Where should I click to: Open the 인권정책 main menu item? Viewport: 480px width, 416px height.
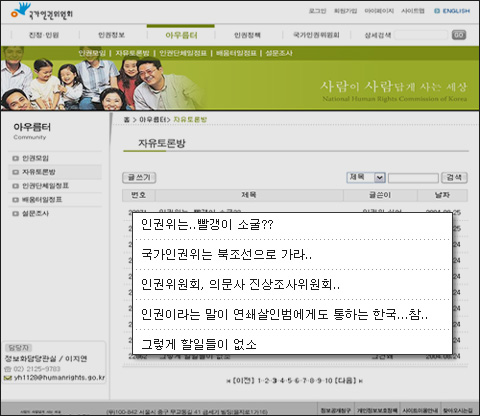point(247,35)
